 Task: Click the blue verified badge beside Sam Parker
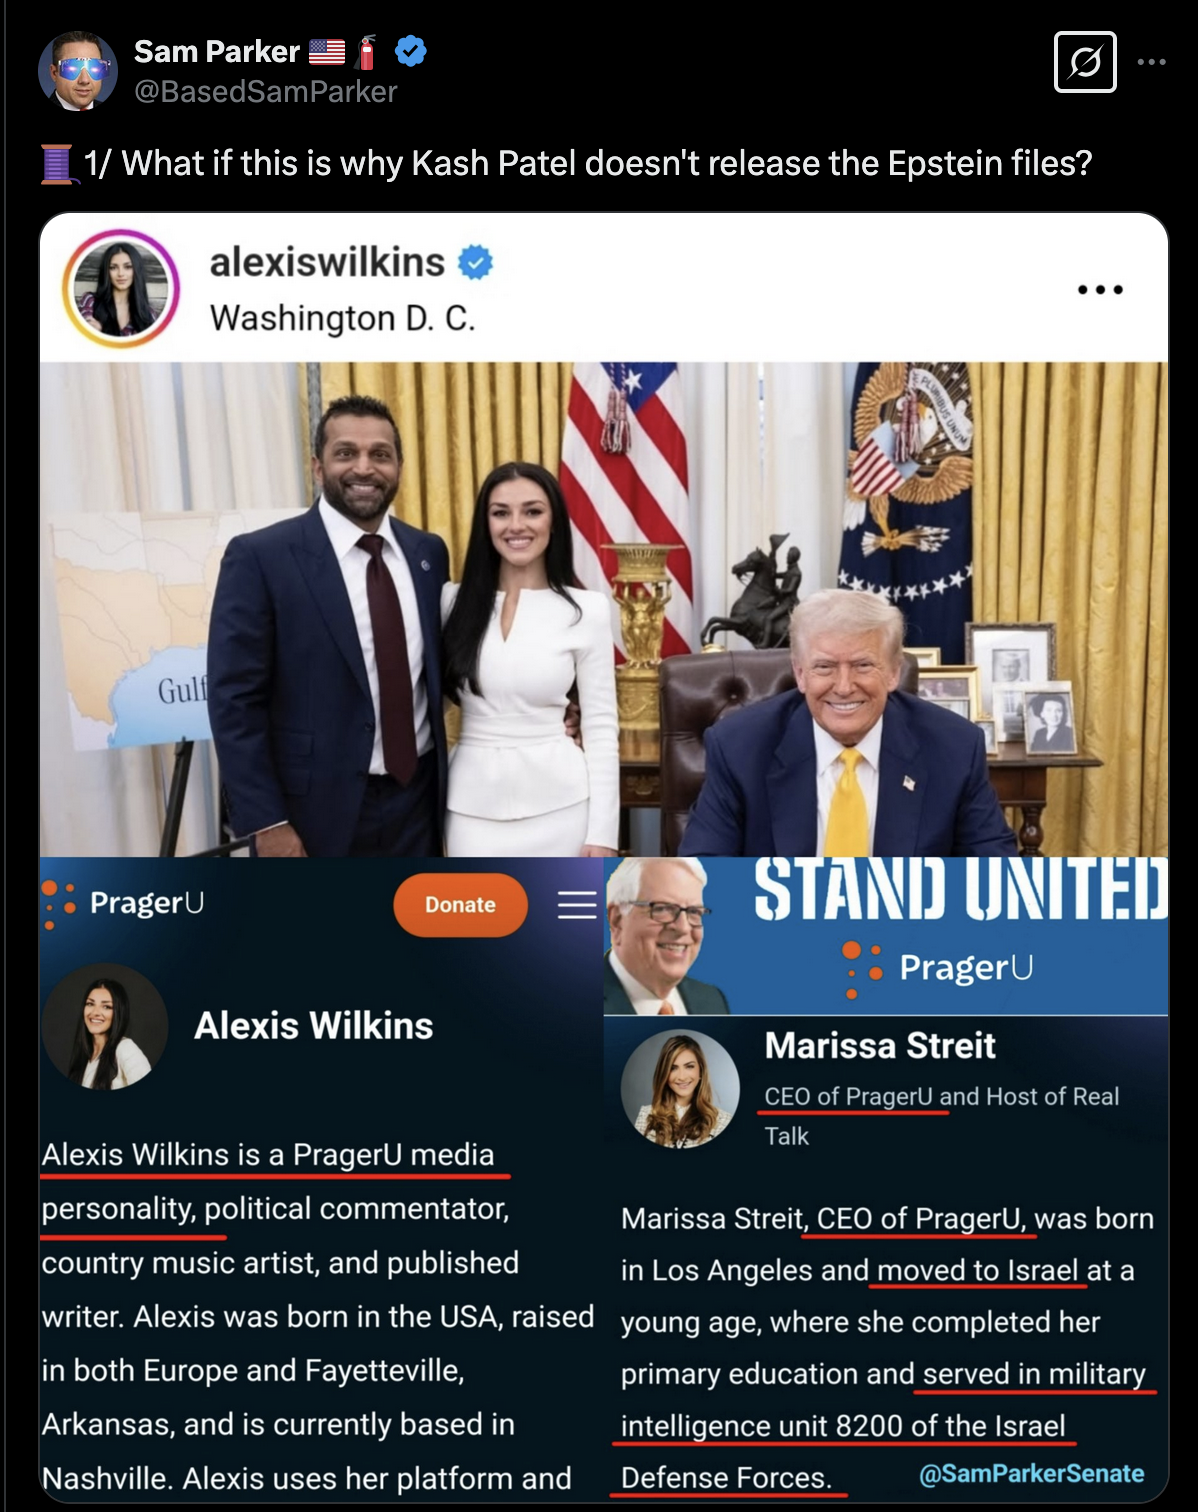pos(410,51)
